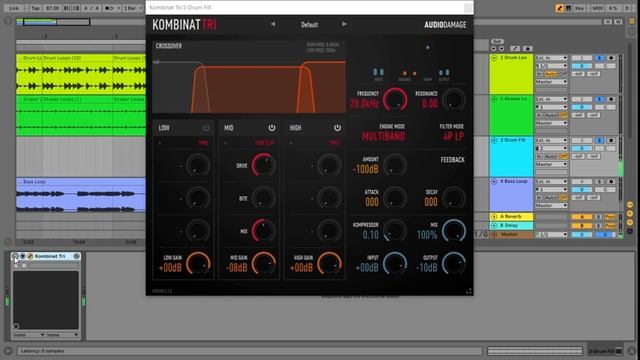The image size is (640, 360).
Task: Click the master MIX knob showing 100%
Action: pos(453,231)
